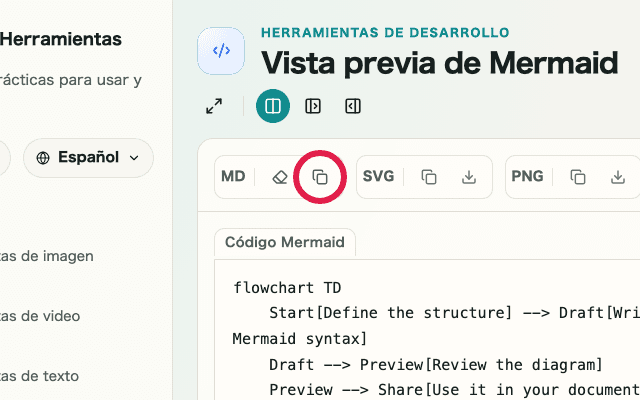Click the Herramientas heading
Screen dimensions: 640x400
pos(61,40)
